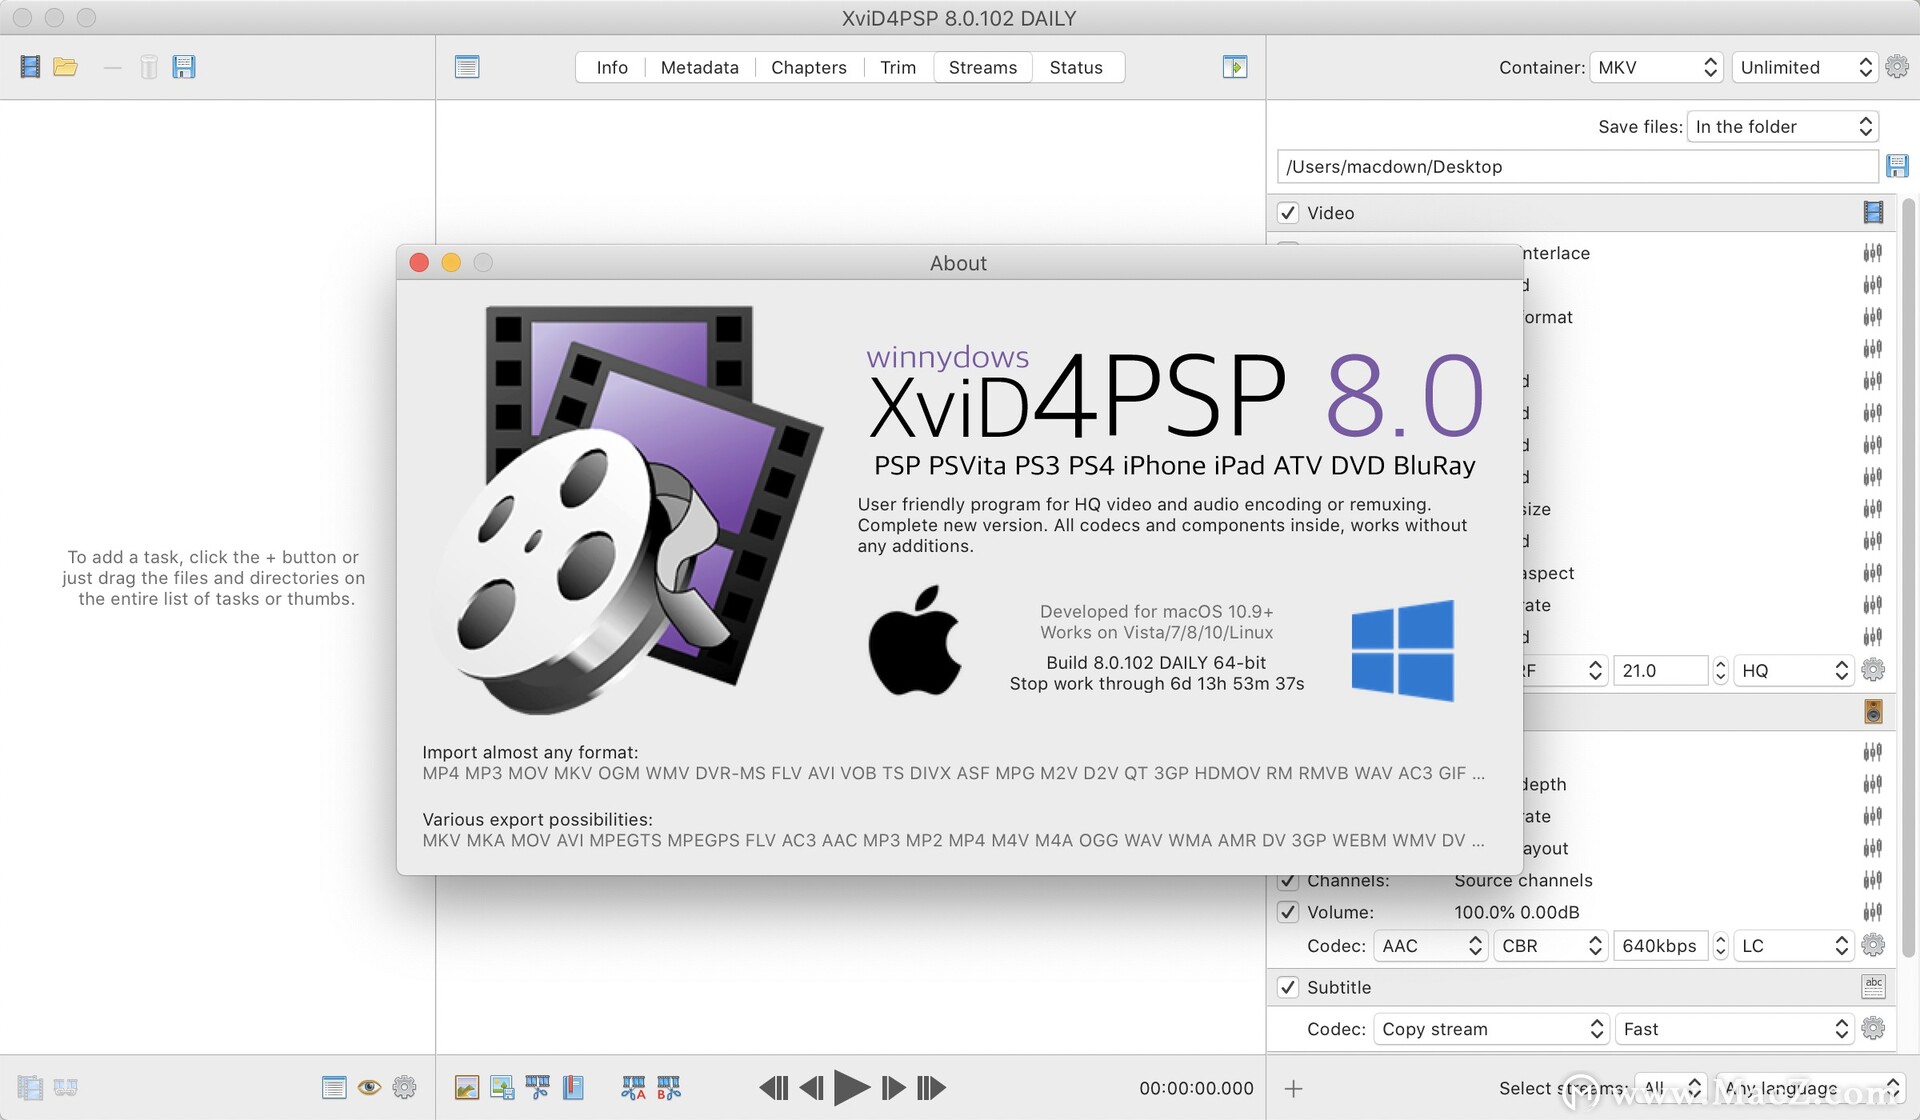
Task: Select the trim end point B icon
Action: point(666,1087)
